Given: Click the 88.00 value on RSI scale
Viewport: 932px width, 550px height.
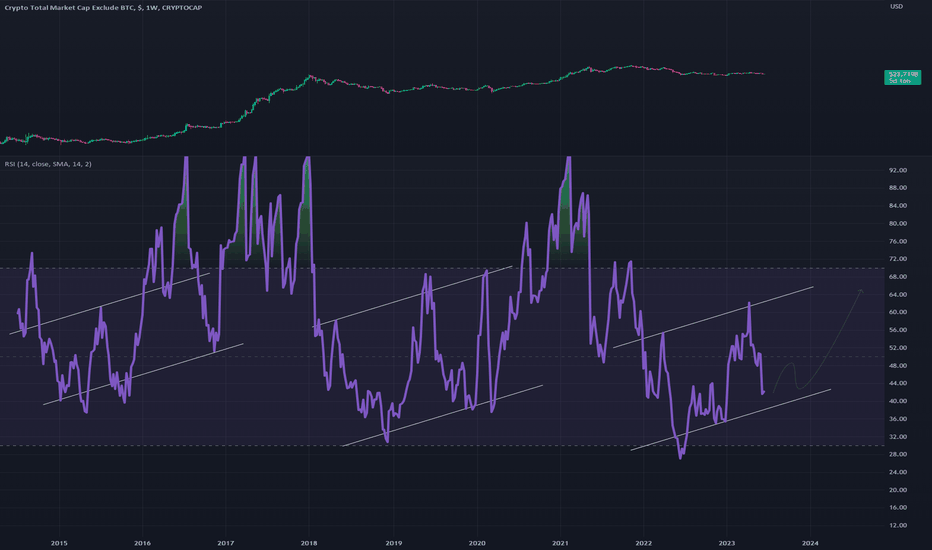Looking at the screenshot, I should [898, 188].
